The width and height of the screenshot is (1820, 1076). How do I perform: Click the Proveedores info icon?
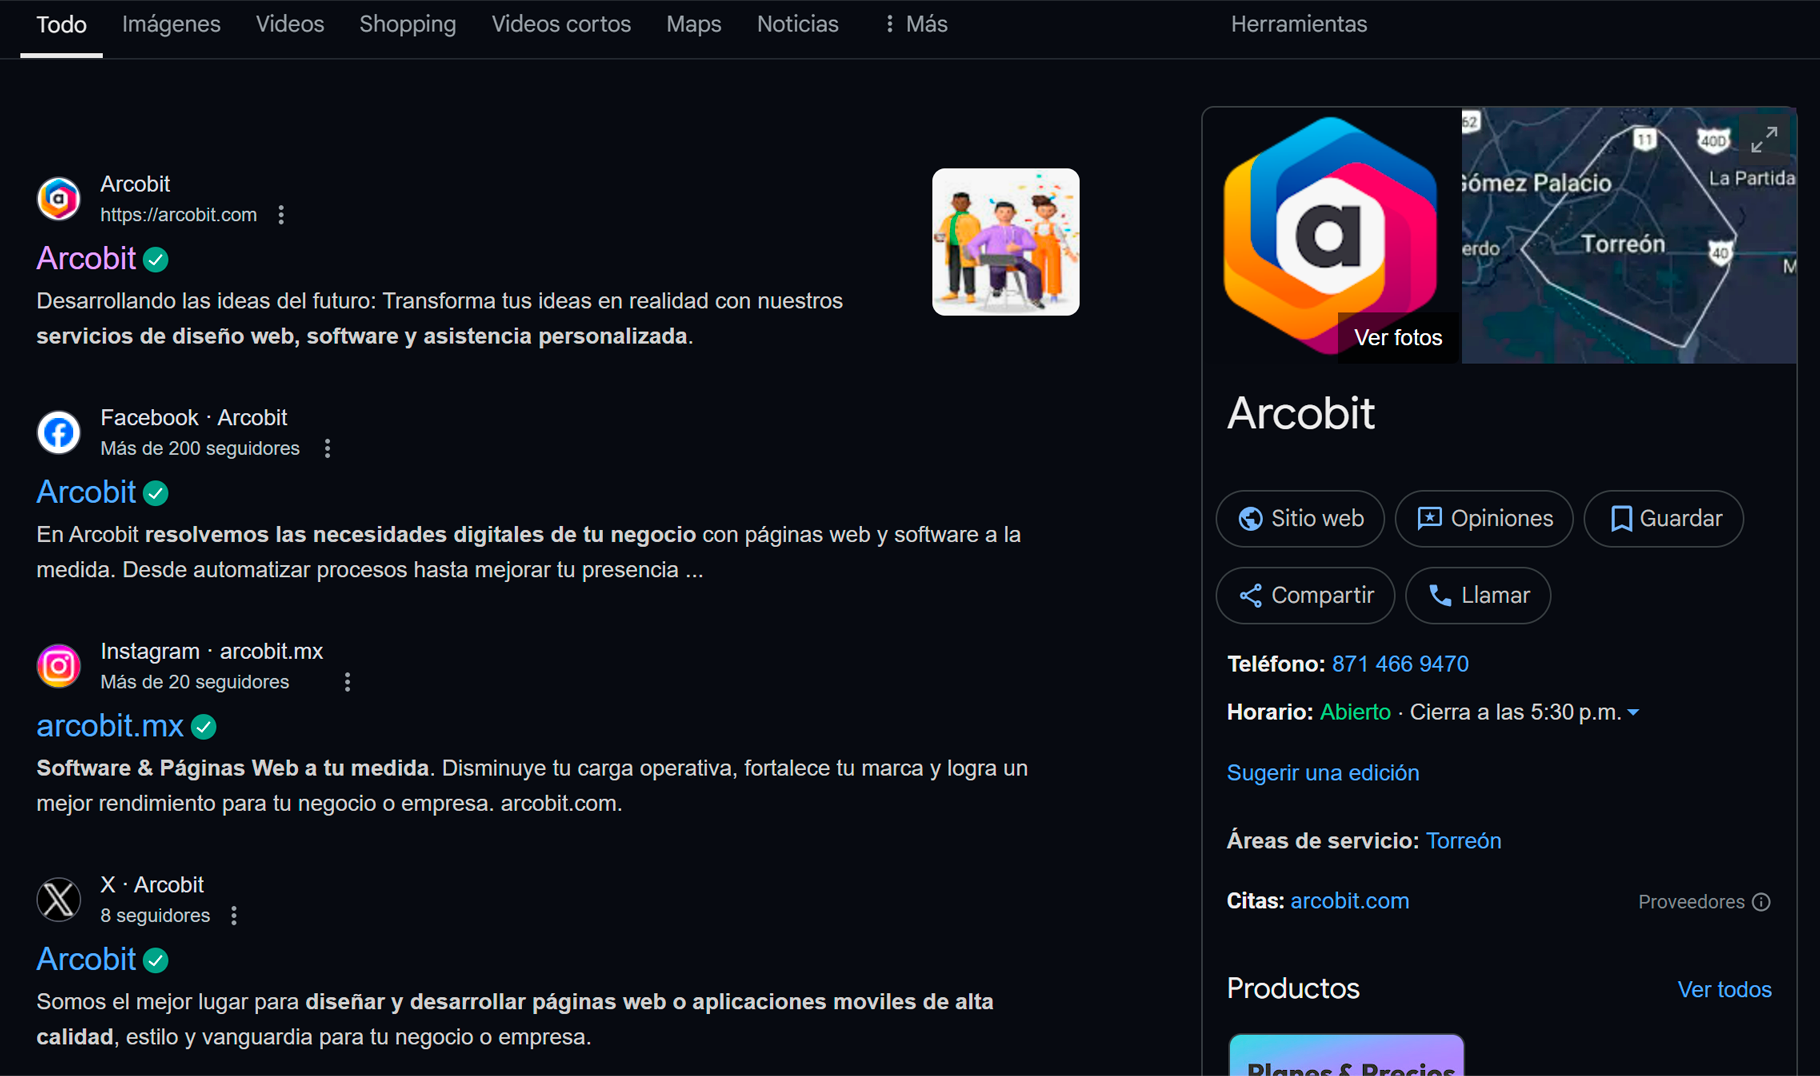click(1761, 902)
